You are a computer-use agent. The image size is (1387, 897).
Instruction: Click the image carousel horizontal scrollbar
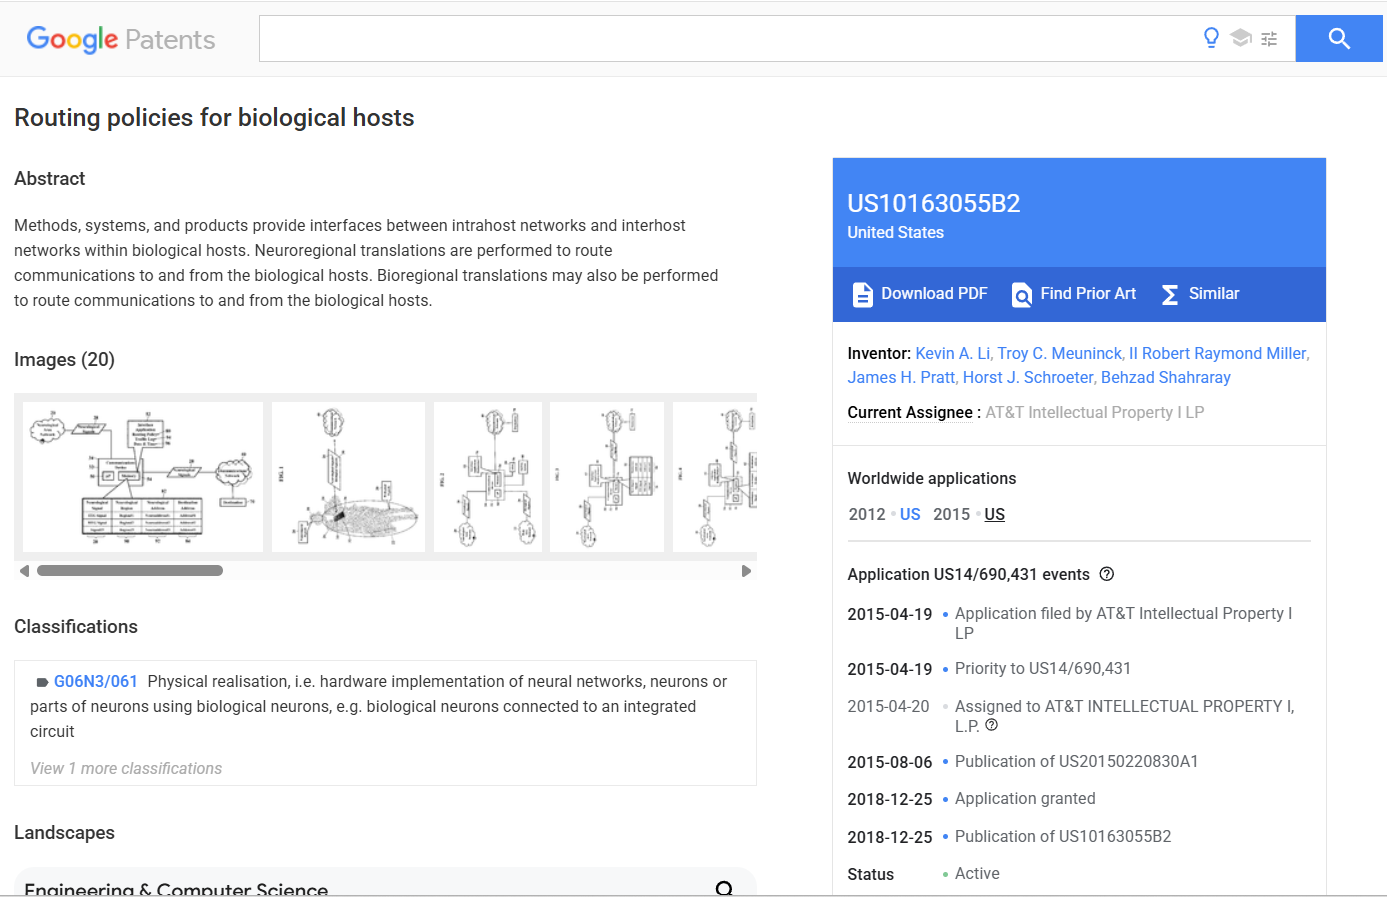pyautogui.click(x=130, y=571)
